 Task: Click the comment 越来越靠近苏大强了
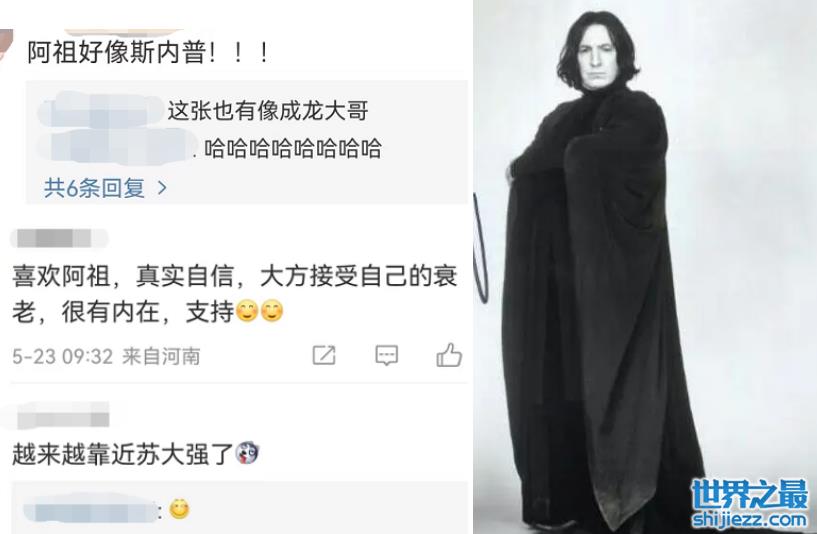[135, 454]
